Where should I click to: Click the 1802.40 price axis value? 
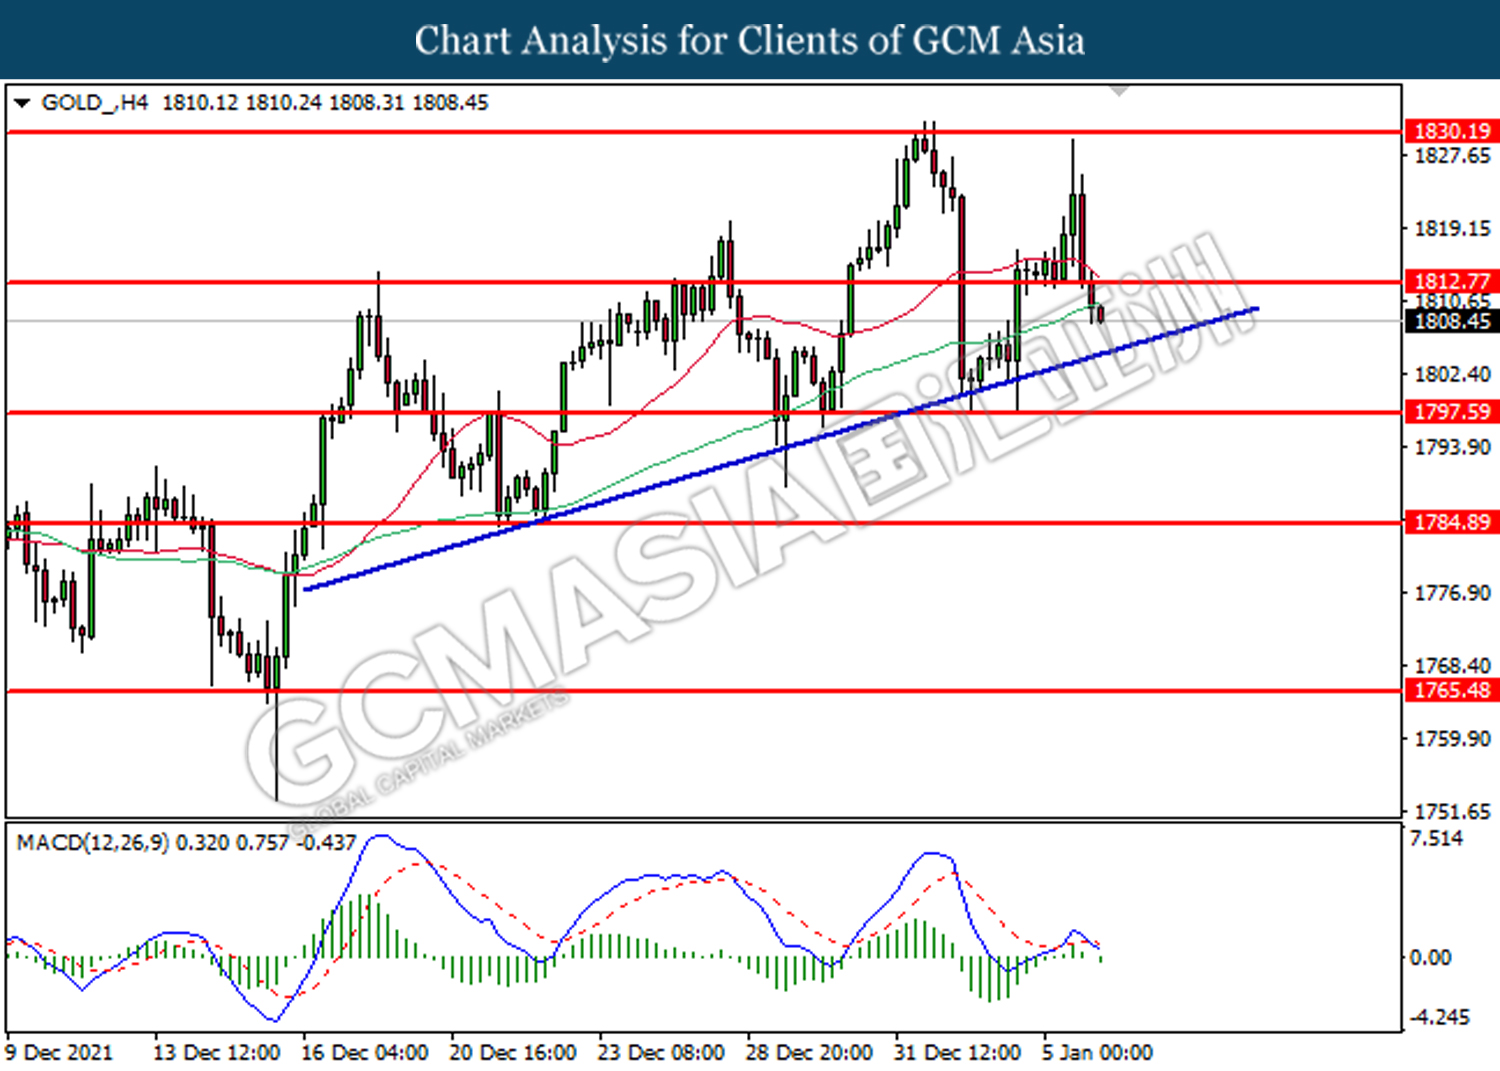pos(1452,374)
